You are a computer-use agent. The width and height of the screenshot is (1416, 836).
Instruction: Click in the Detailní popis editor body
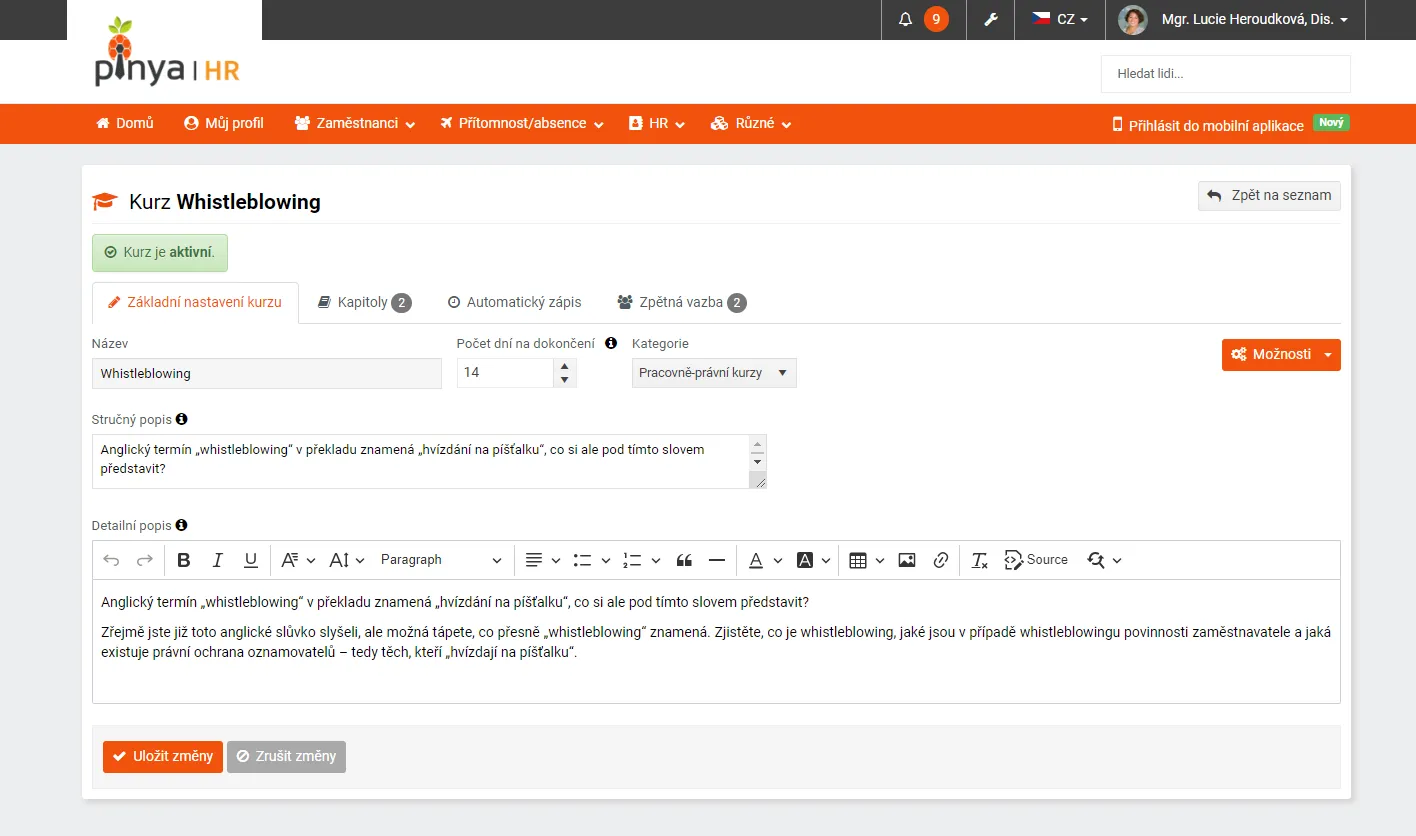(716, 641)
